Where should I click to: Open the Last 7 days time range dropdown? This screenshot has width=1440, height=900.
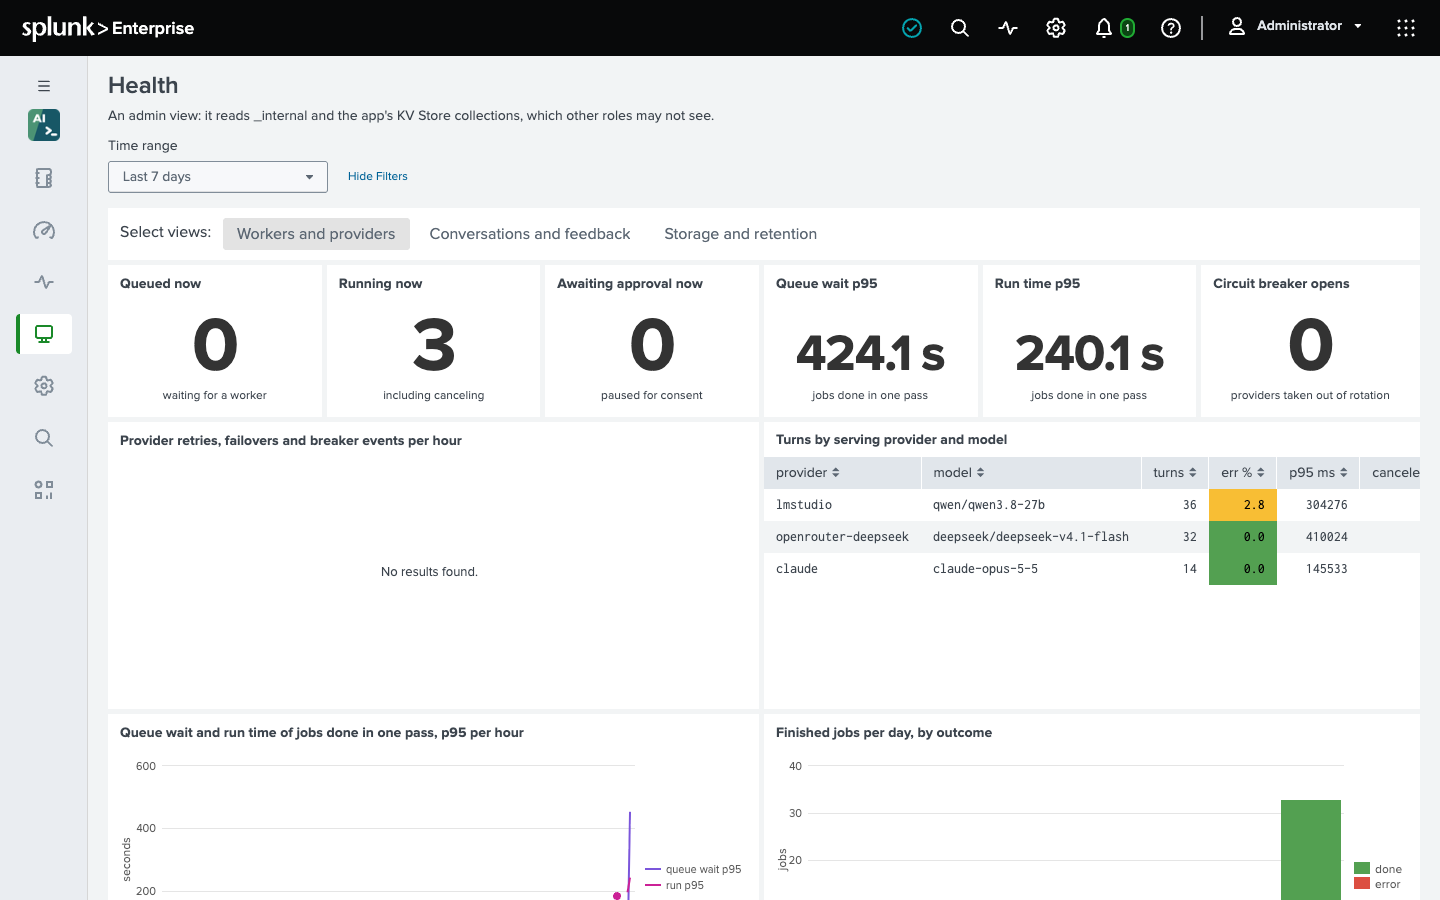pos(218,177)
